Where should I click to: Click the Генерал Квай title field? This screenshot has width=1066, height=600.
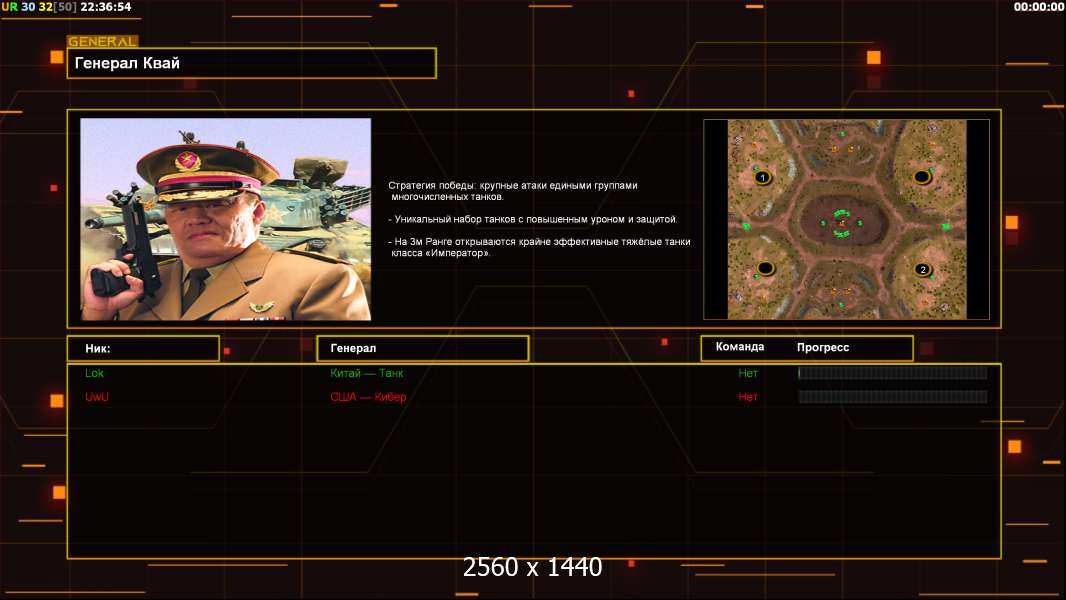pos(251,63)
